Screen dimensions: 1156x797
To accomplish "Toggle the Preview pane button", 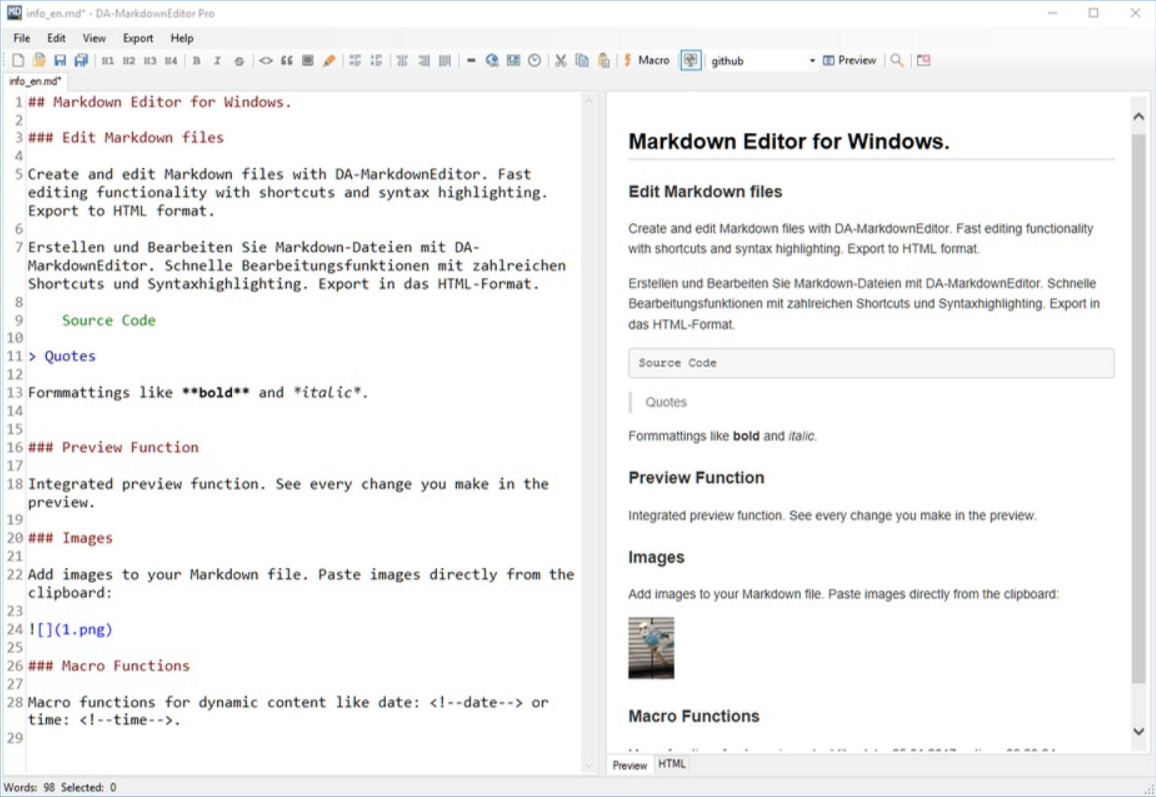I will [x=849, y=60].
